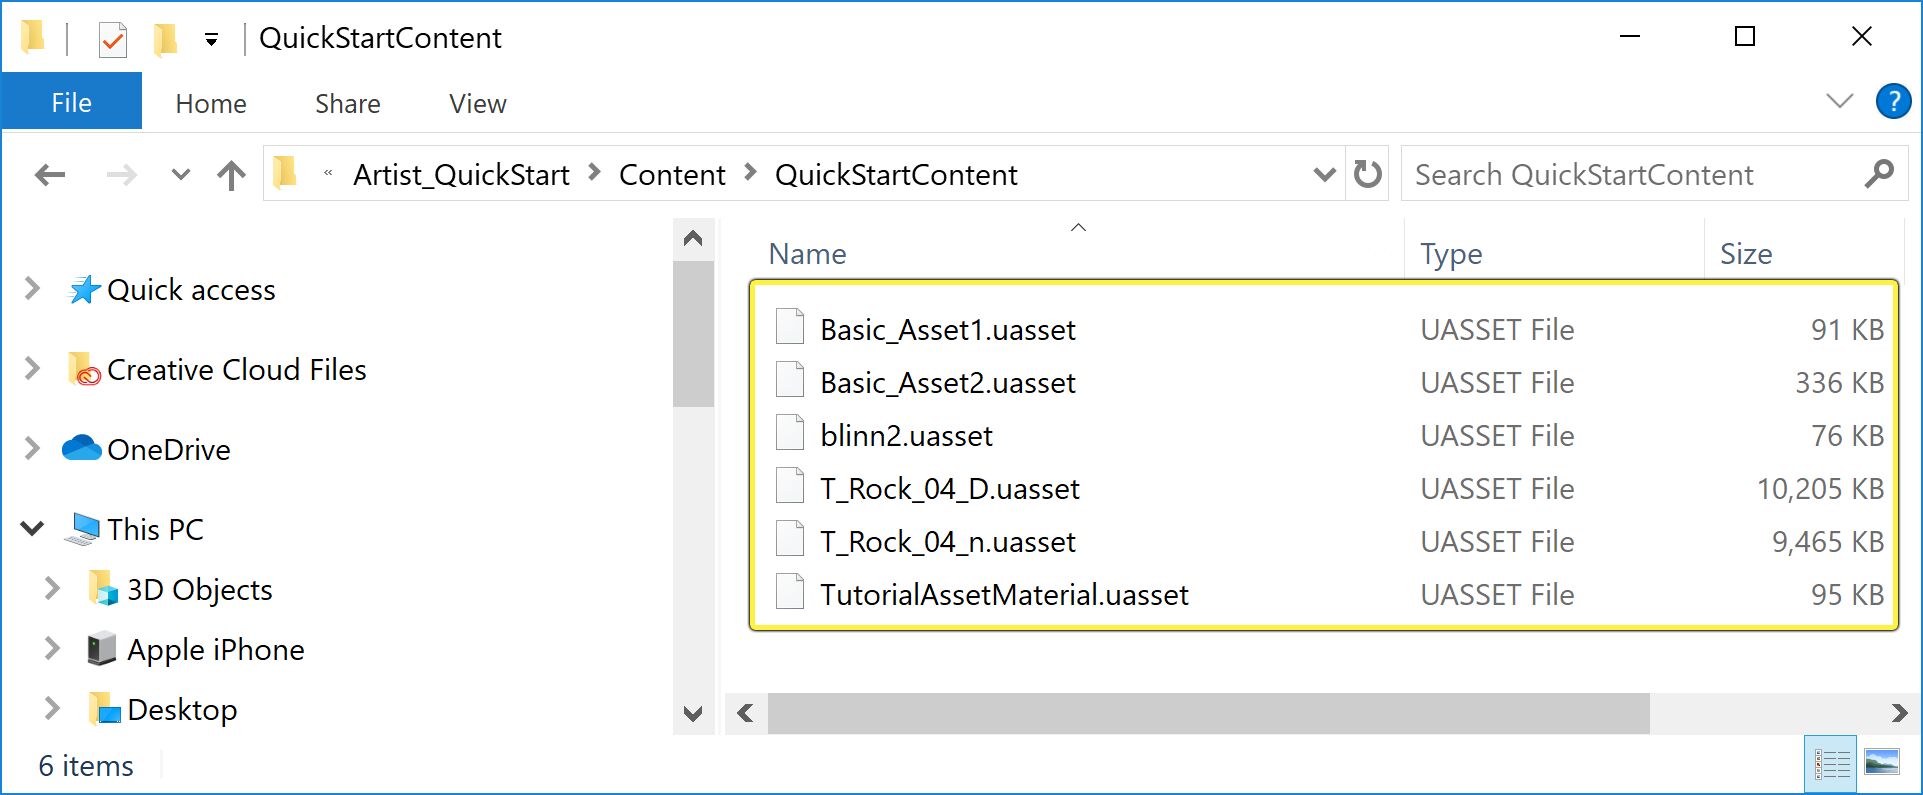Show hidden breadcrumb path chevrons
Screen dimensions: 1923x795
(328, 174)
